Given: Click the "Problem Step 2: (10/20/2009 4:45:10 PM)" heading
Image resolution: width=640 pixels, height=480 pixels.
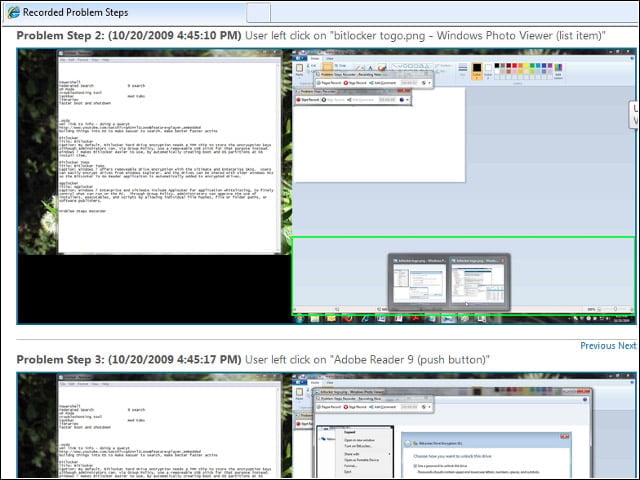Looking at the screenshot, I should (129, 36).
